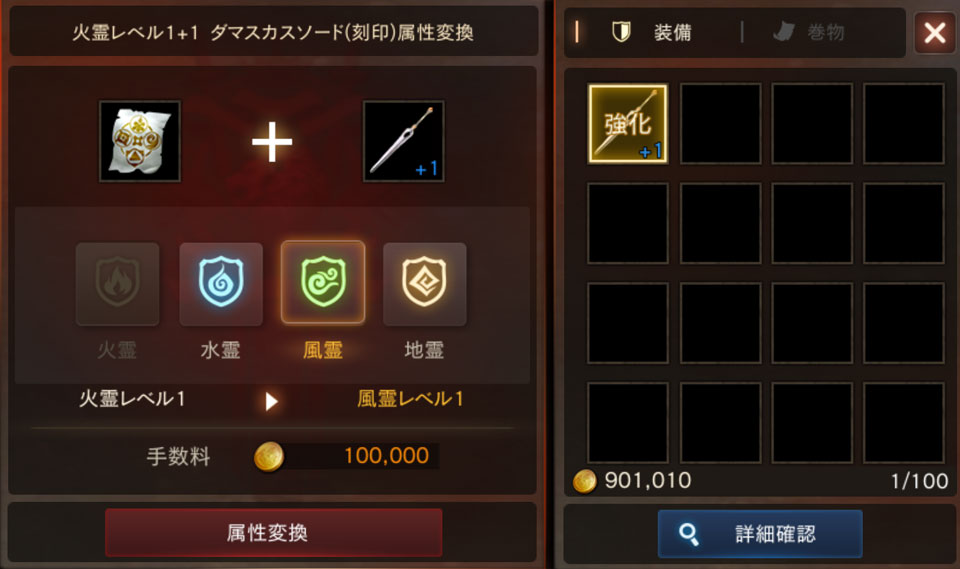
Task: Click the white arrow between element levels
Action: click(271, 401)
